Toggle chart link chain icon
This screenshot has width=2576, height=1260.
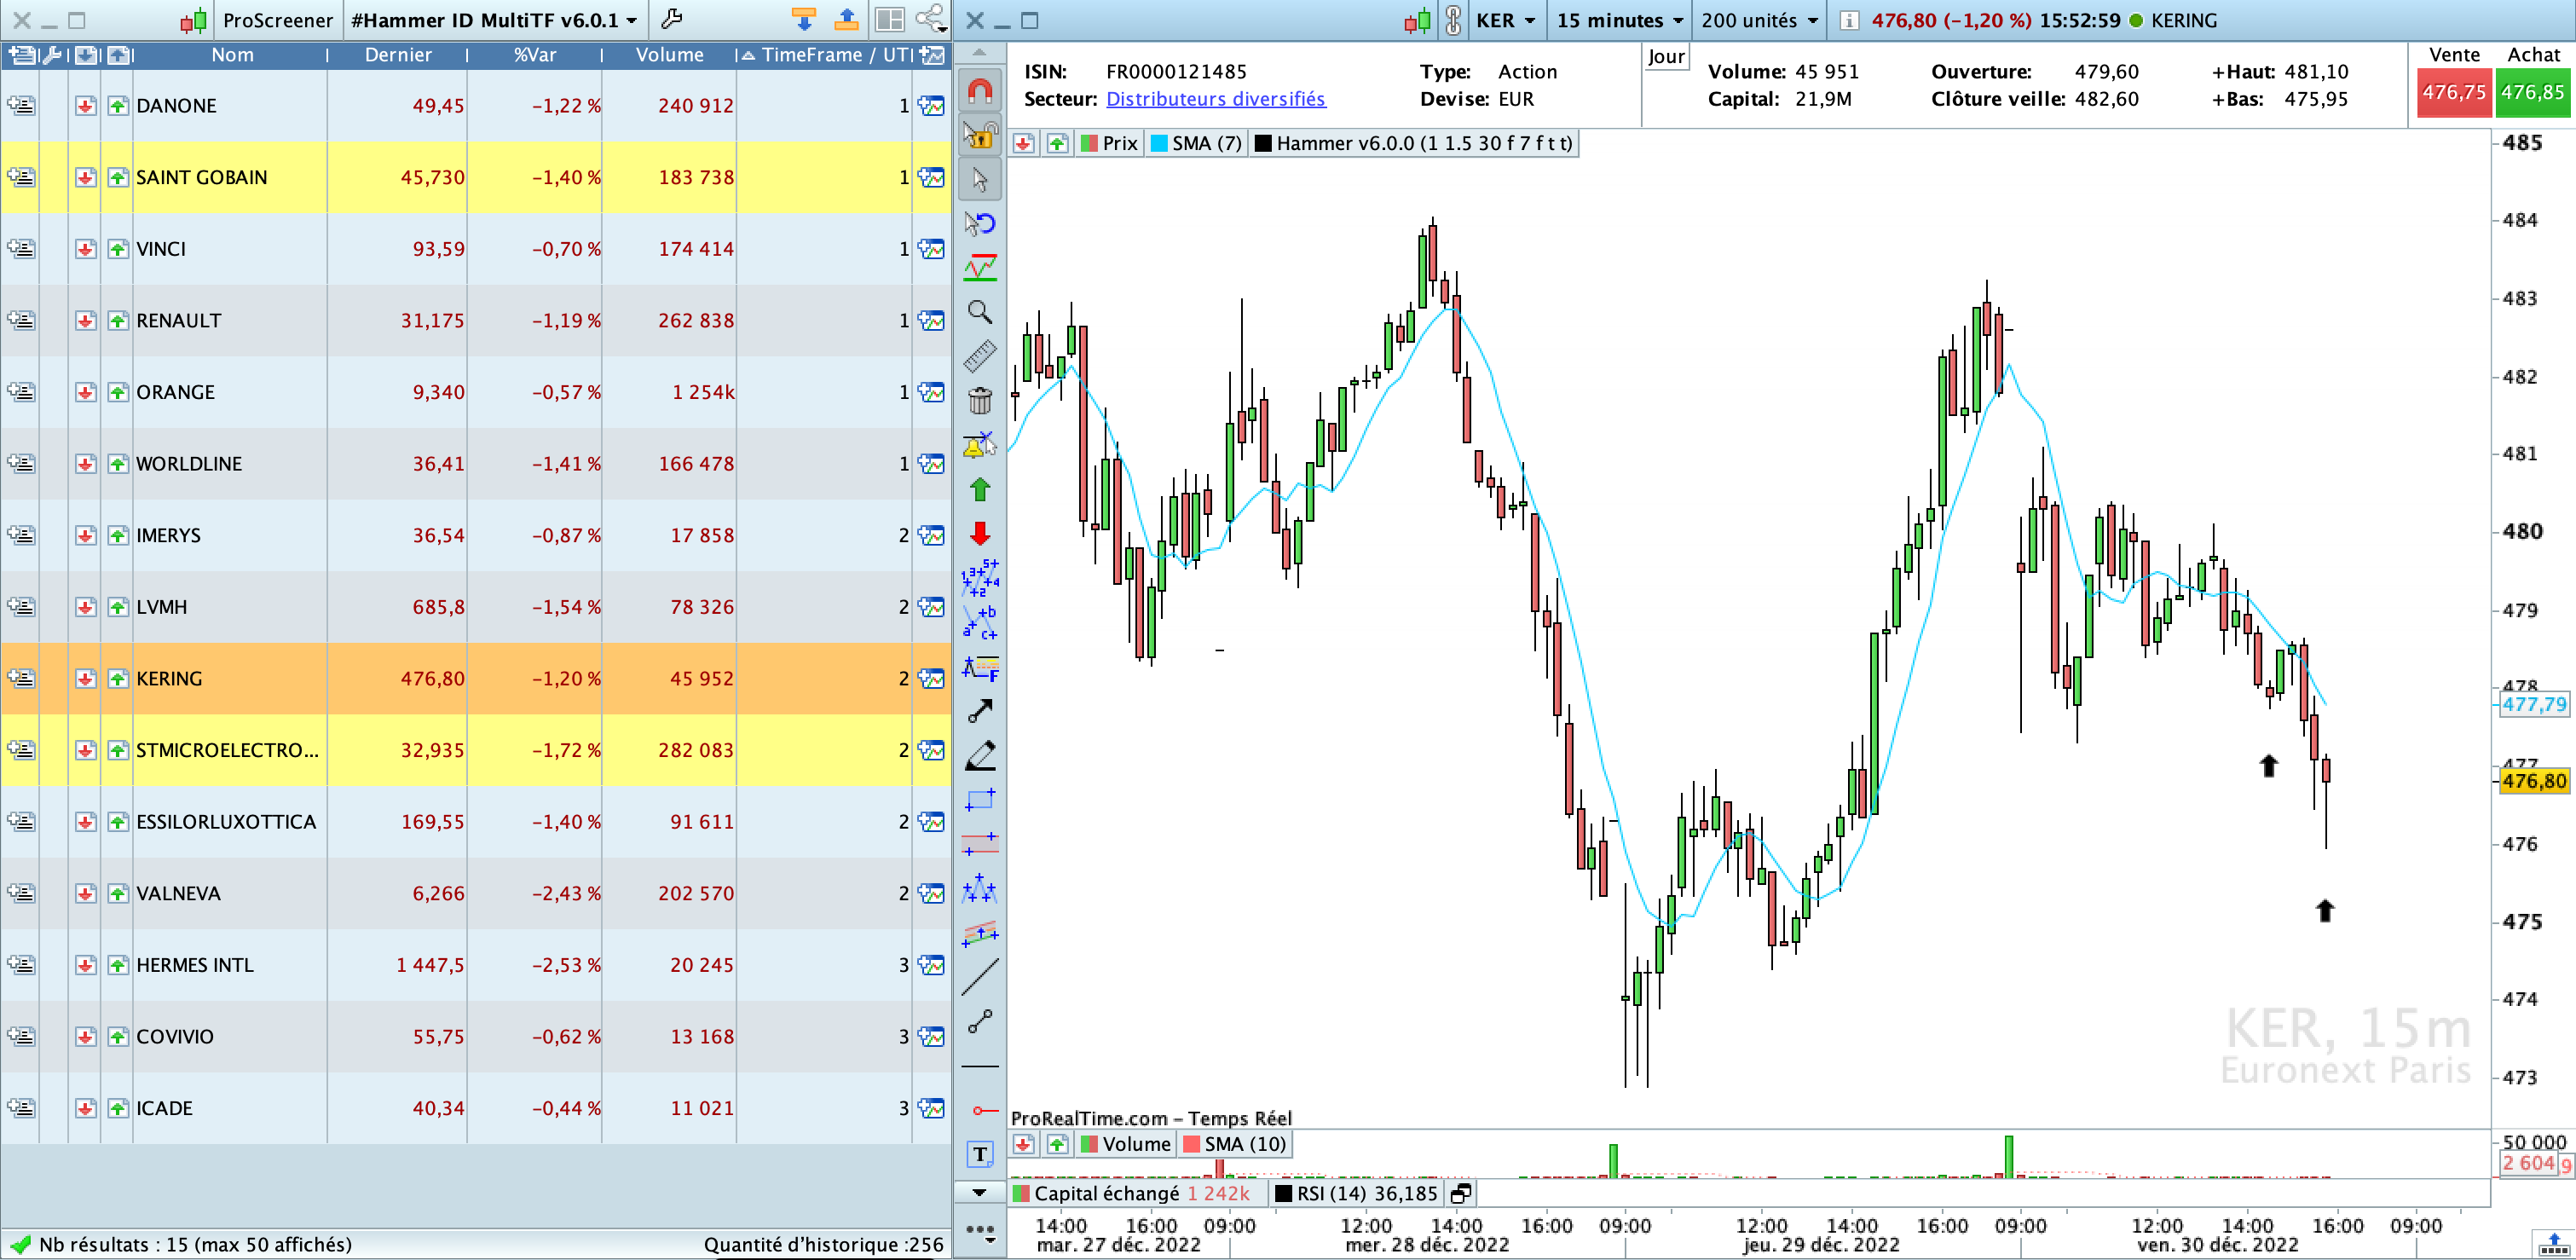click(1453, 20)
